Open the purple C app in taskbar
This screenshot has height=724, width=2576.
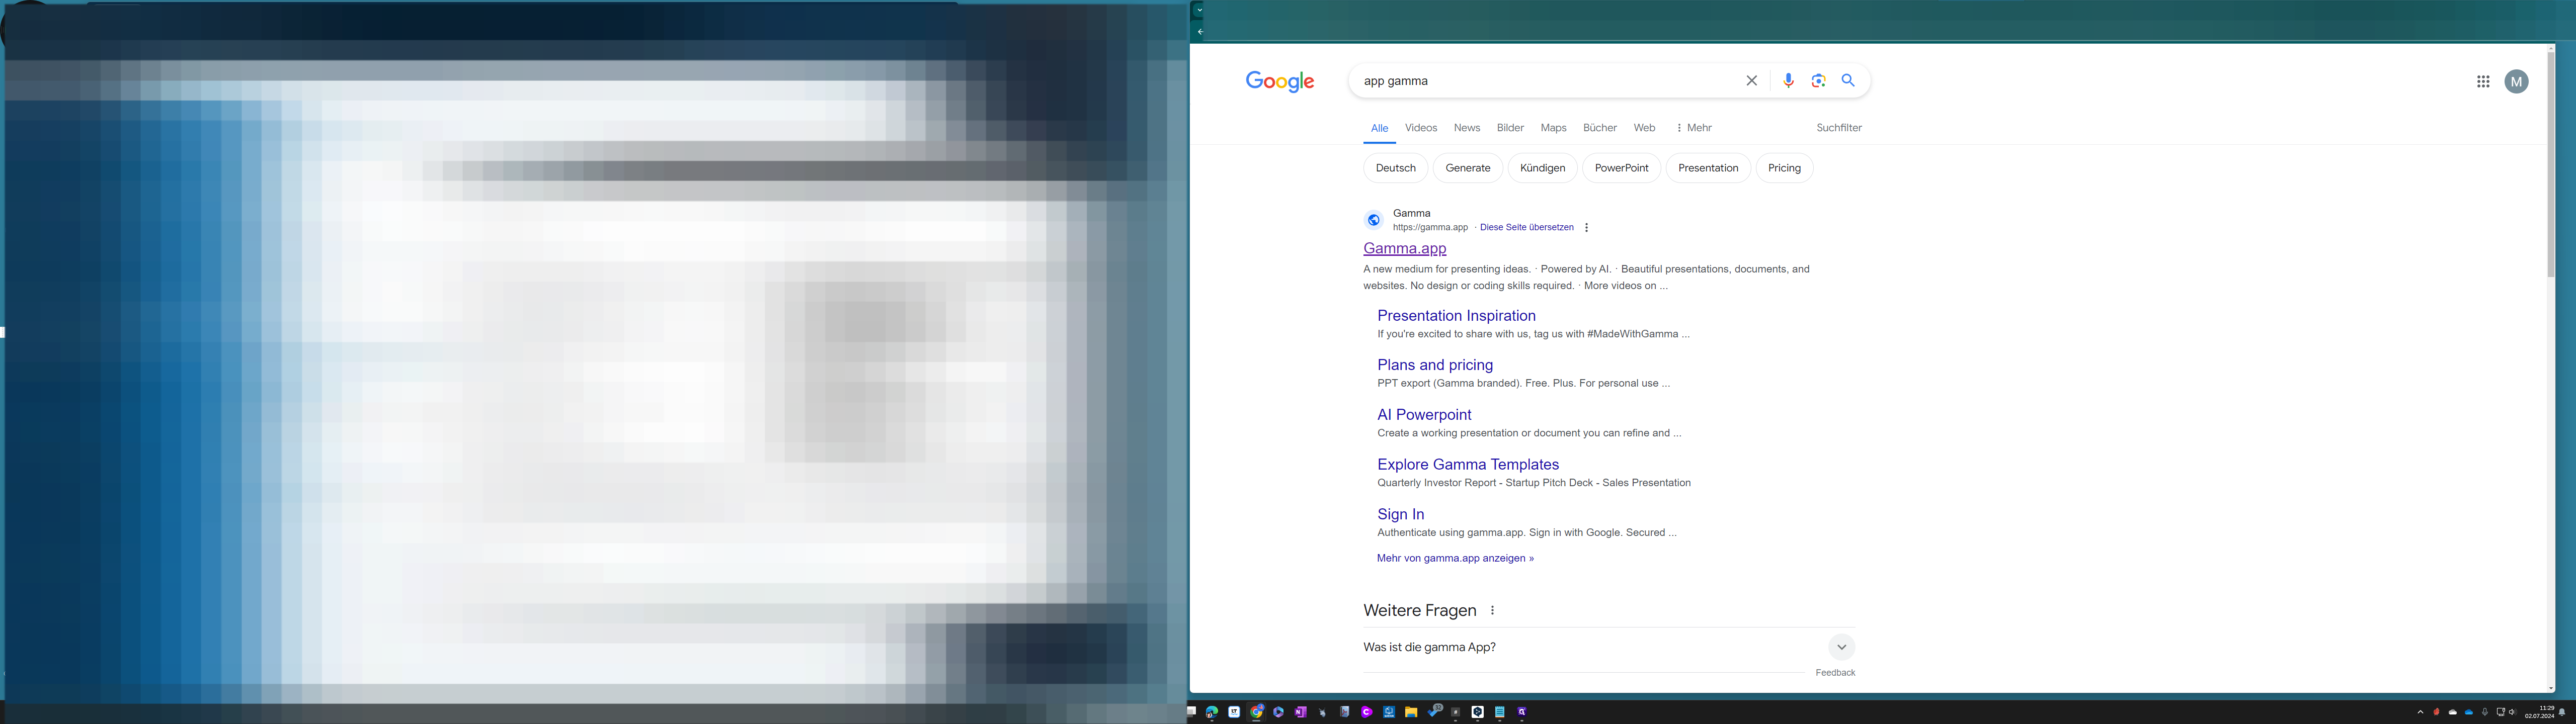[1367, 712]
